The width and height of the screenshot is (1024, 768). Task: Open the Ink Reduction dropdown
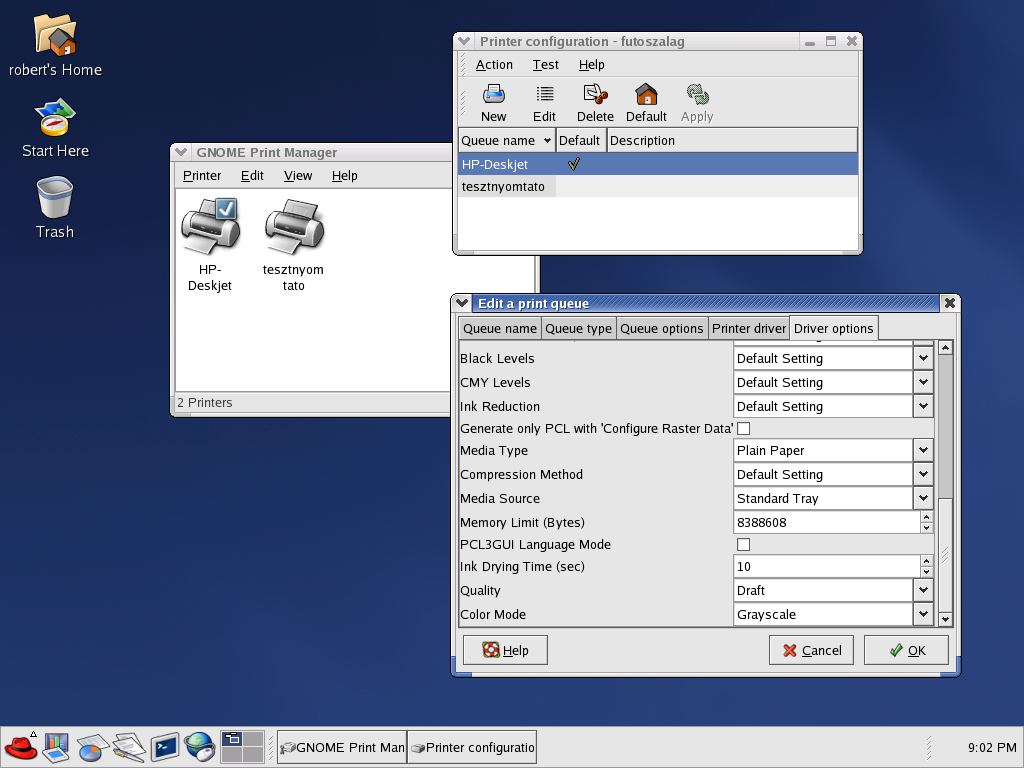coord(923,406)
